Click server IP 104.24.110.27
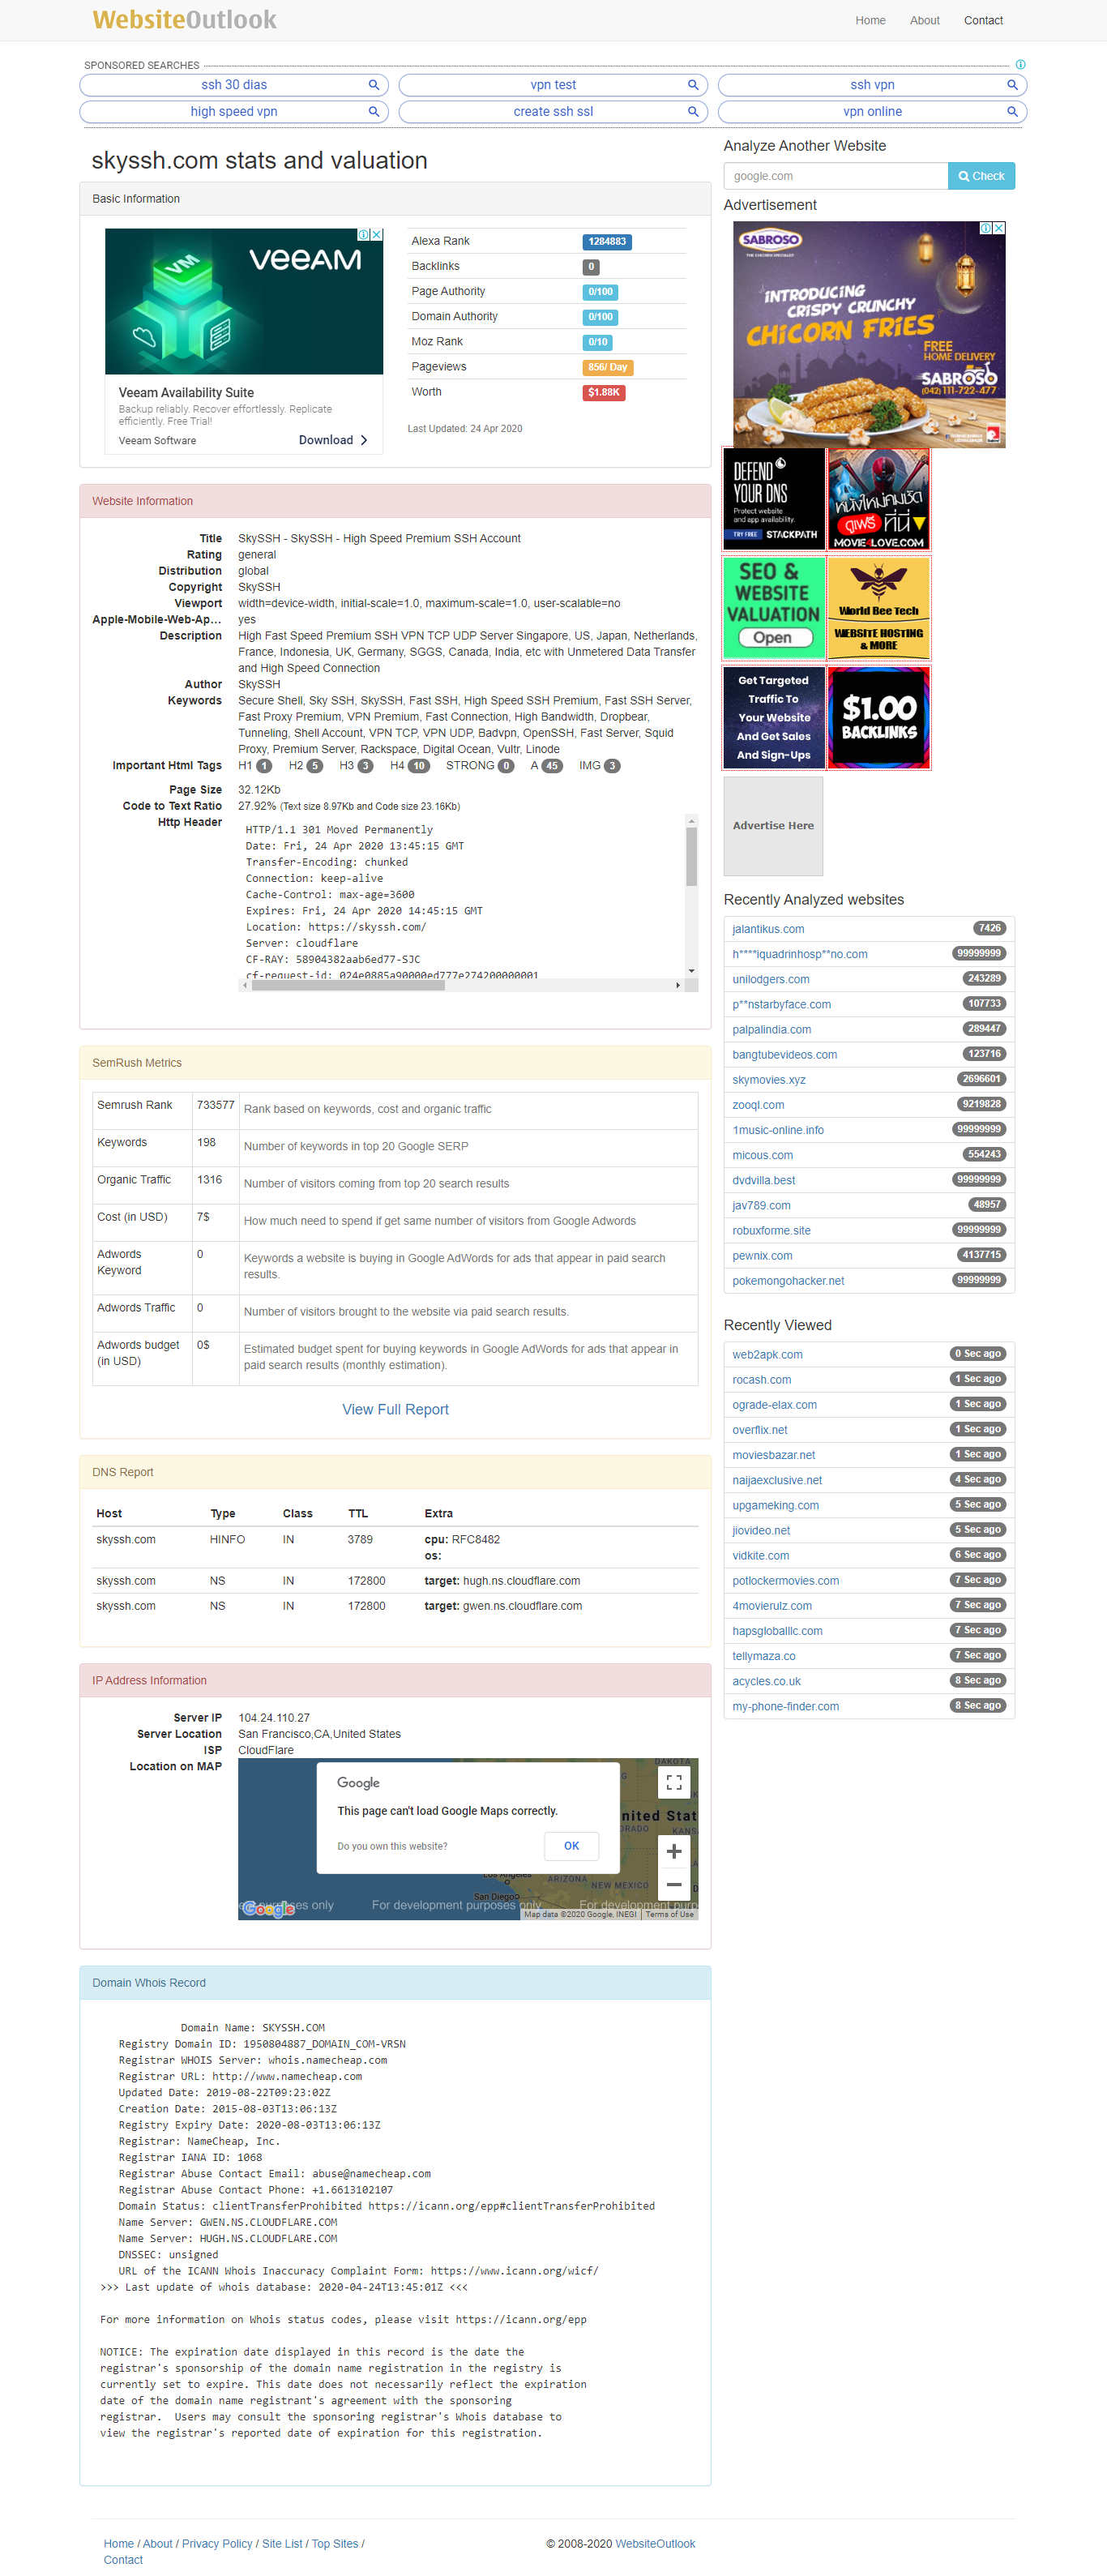Viewport: 1107px width, 2576px height. coord(274,1718)
